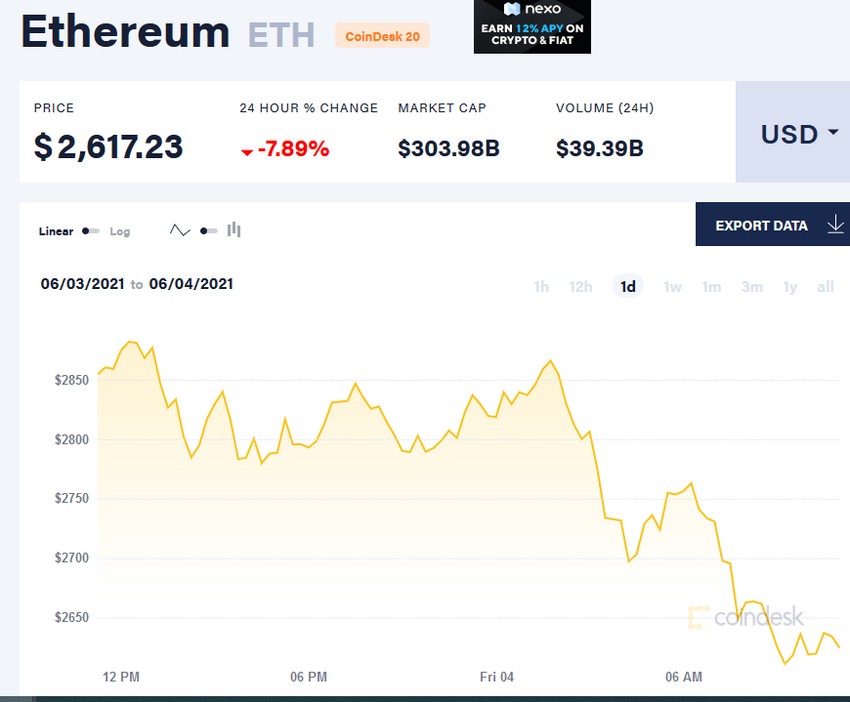Choose the 3m time range
The image size is (850, 702).
click(x=752, y=287)
